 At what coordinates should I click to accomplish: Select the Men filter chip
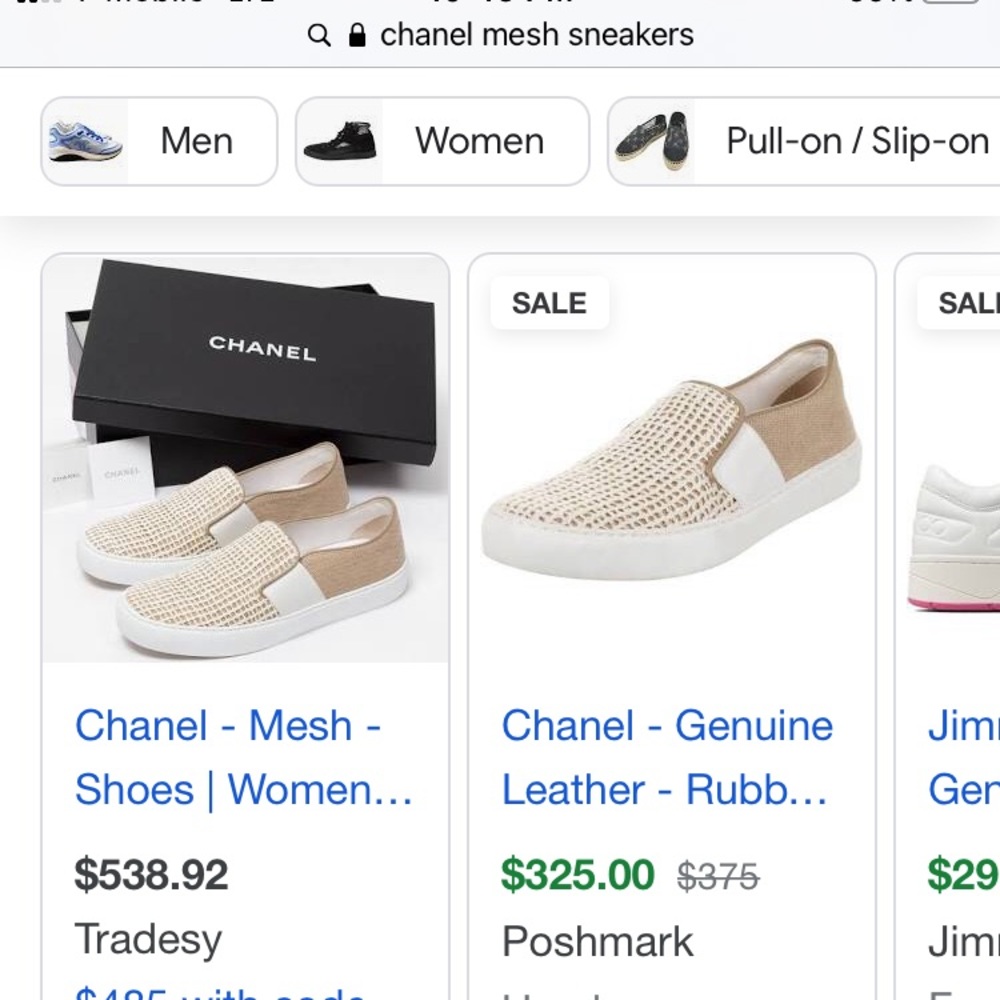click(x=159, y=141)
